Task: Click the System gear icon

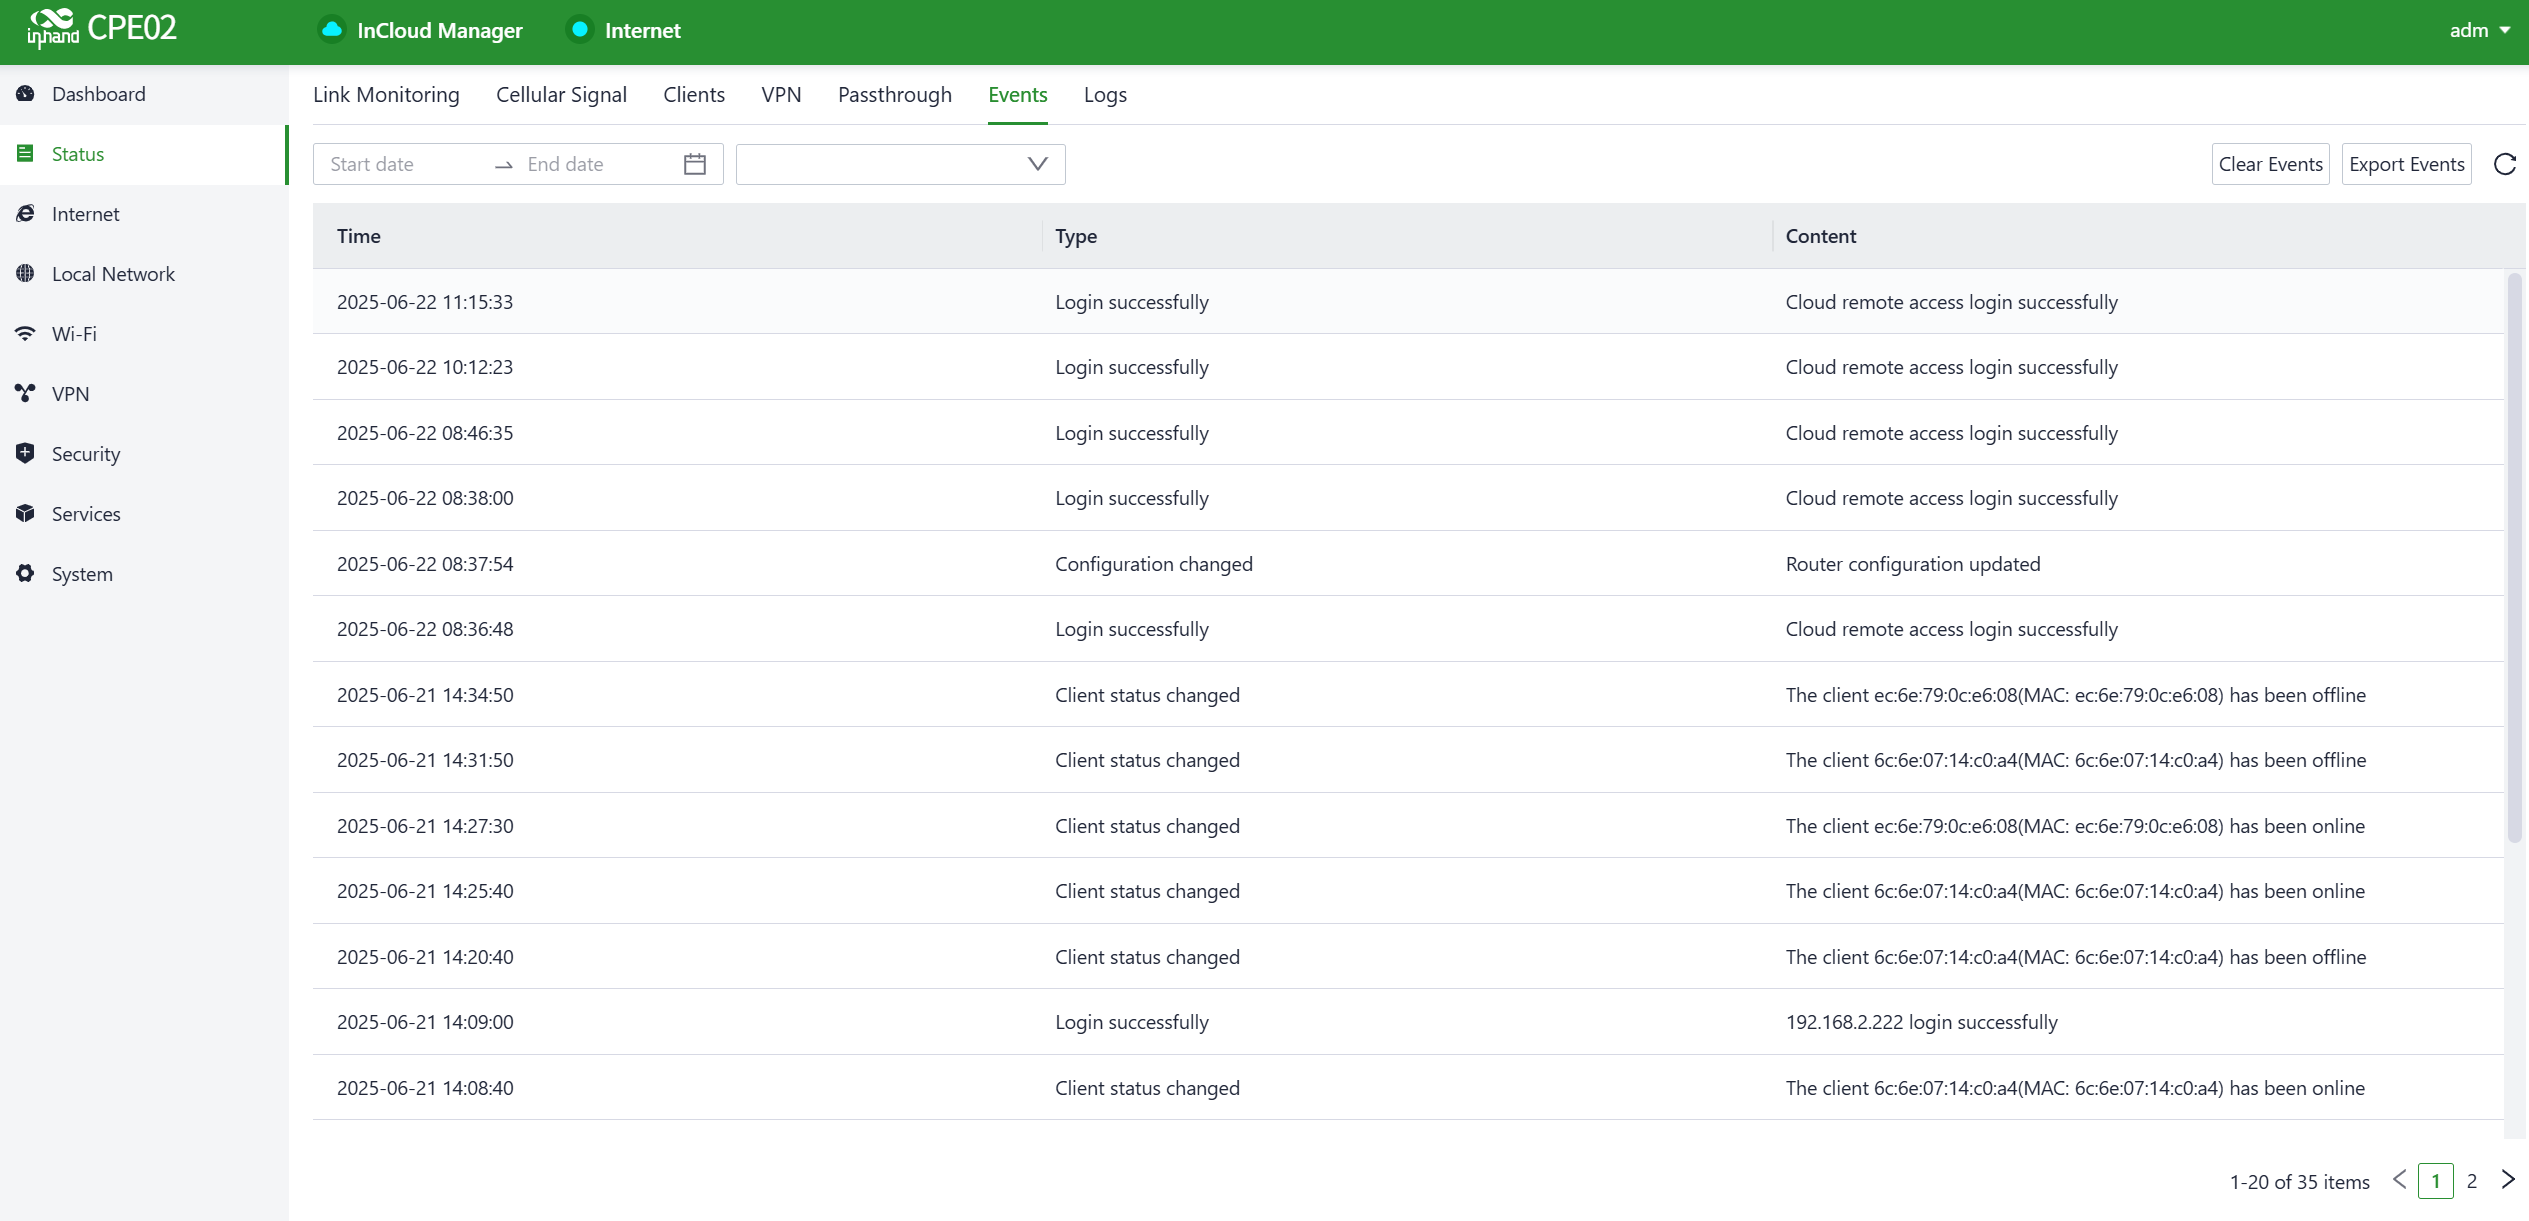Action: [x=26, y=574]
